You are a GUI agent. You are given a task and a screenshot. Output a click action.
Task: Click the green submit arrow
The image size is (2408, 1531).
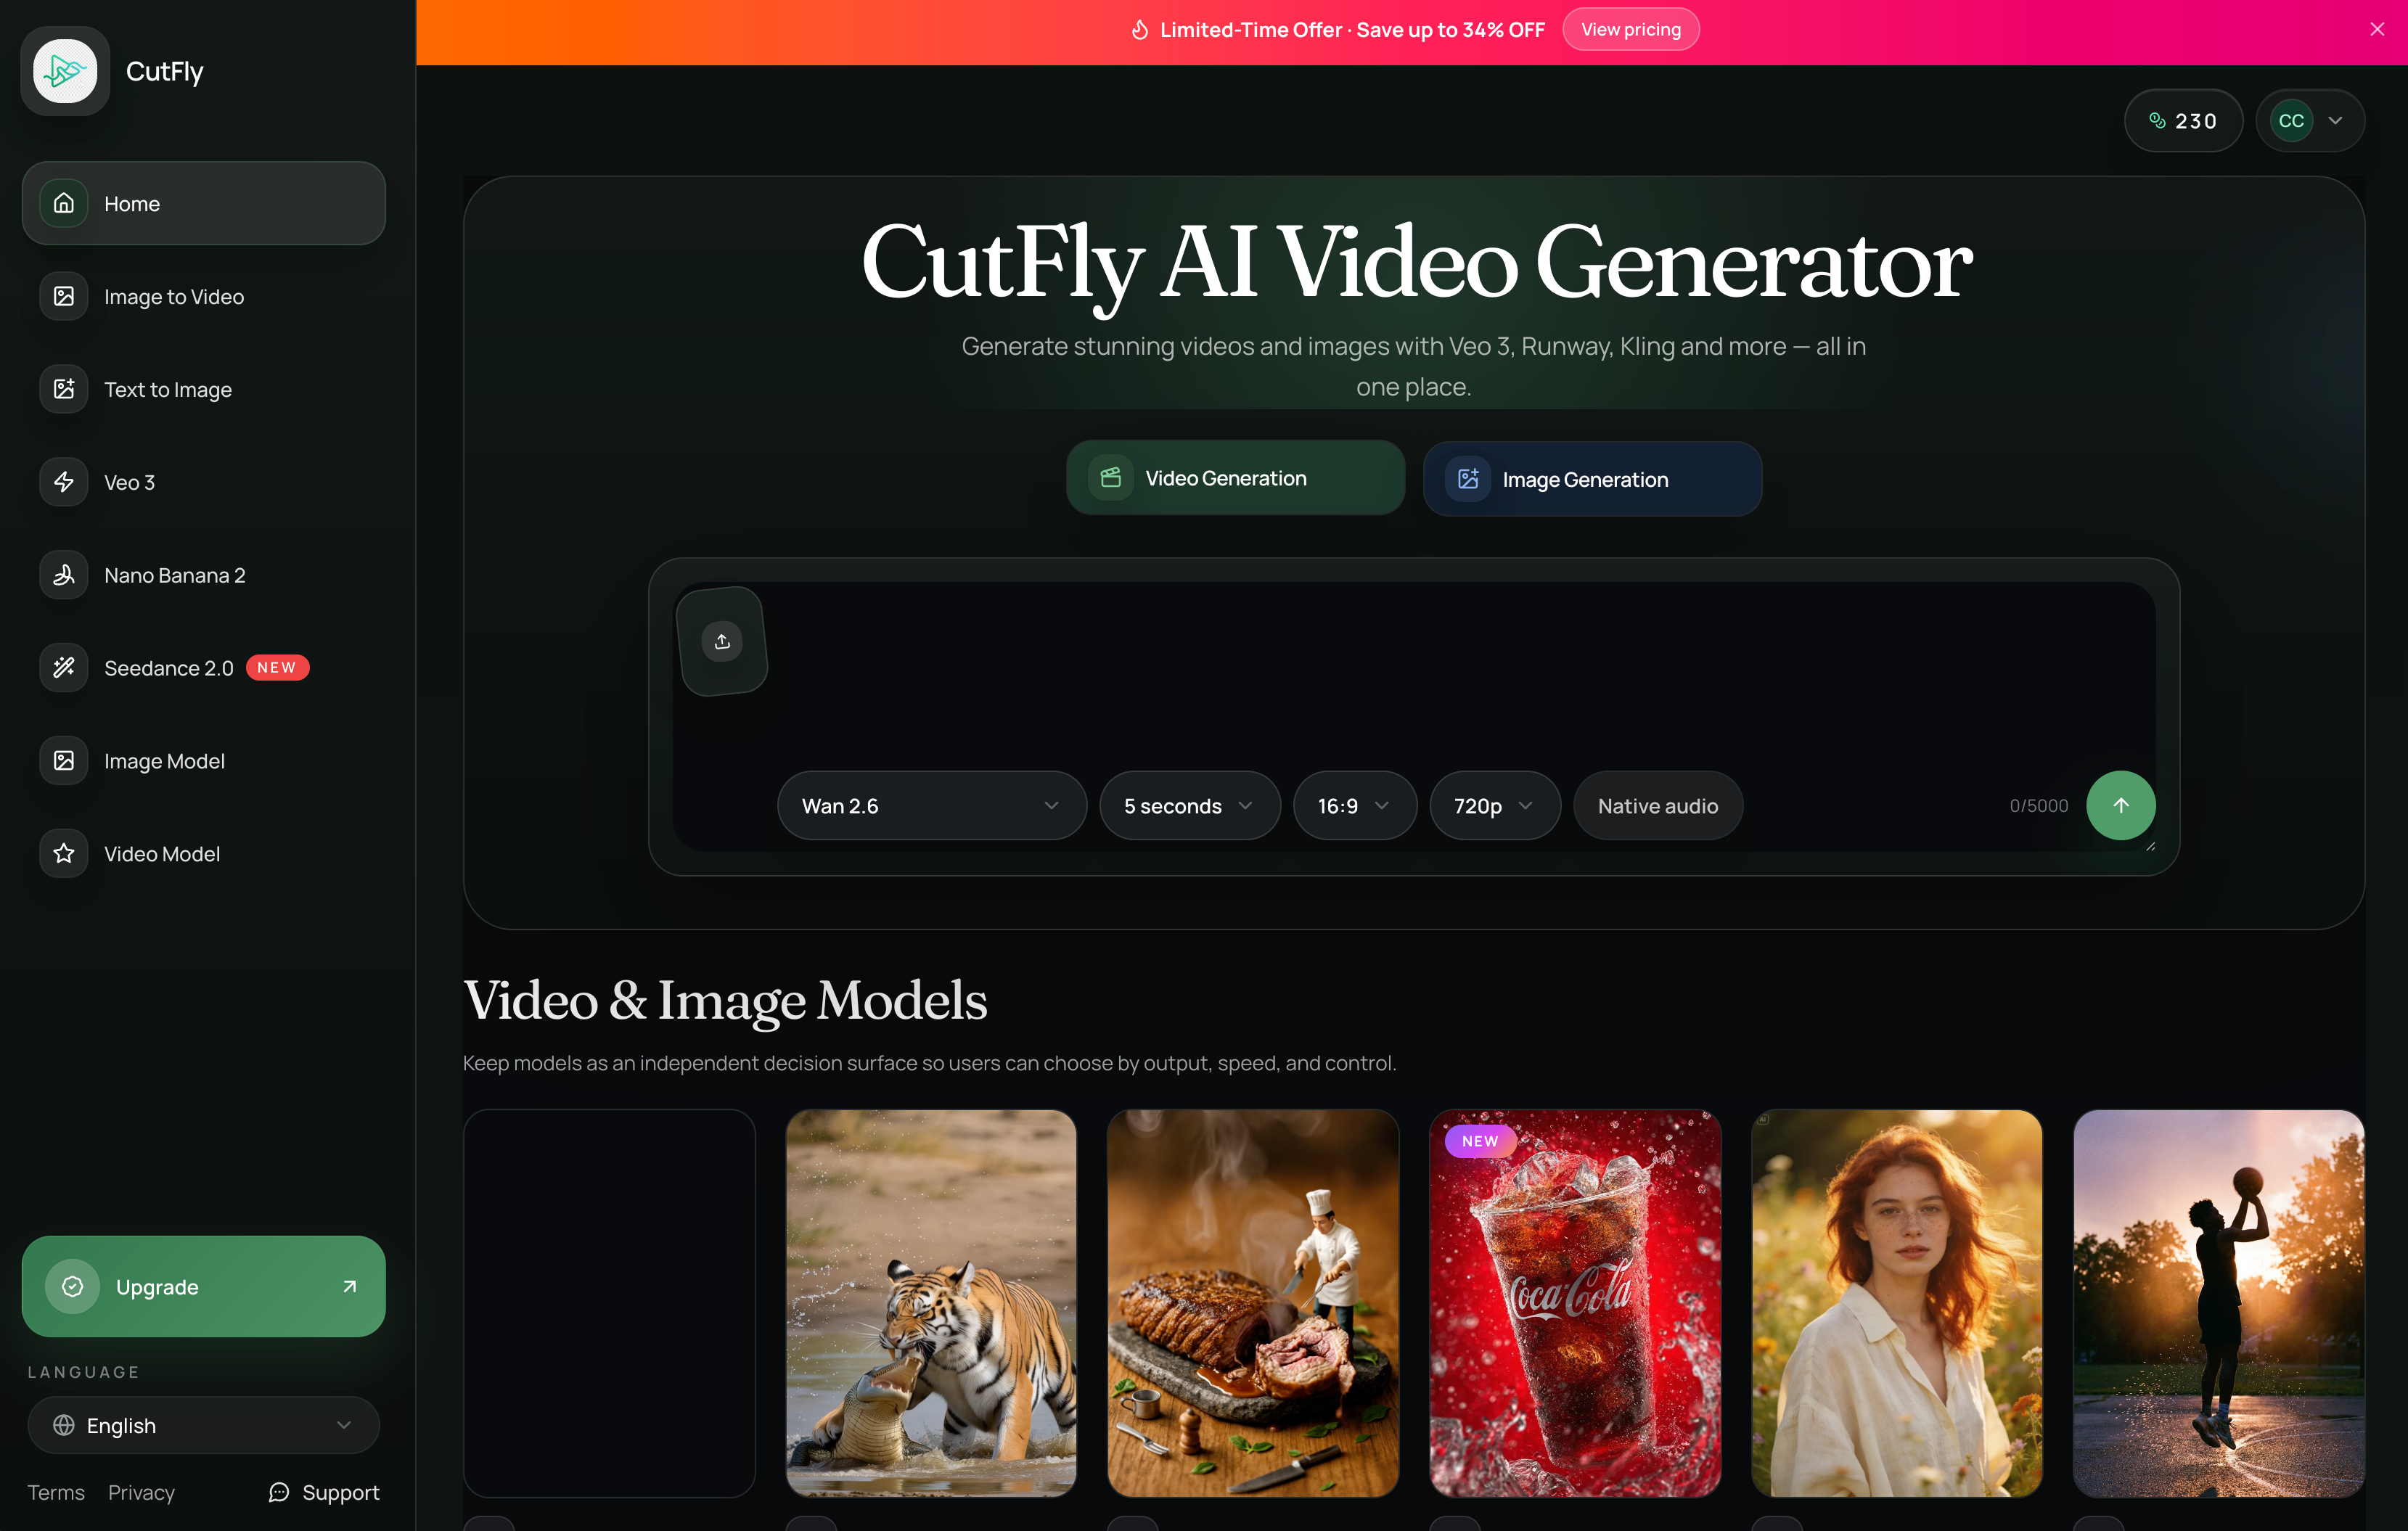click(2121, 806)
